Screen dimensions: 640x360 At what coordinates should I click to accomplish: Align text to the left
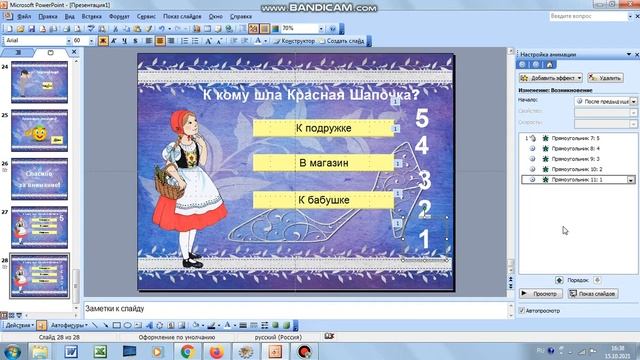pyautogui.click(x=149, y=41)
